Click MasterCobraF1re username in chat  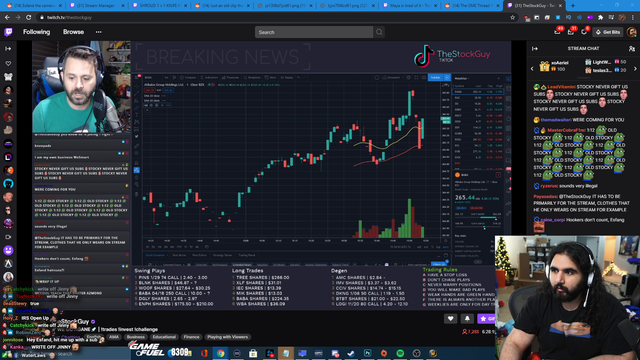pyautogui.click(x=566, y=130)
